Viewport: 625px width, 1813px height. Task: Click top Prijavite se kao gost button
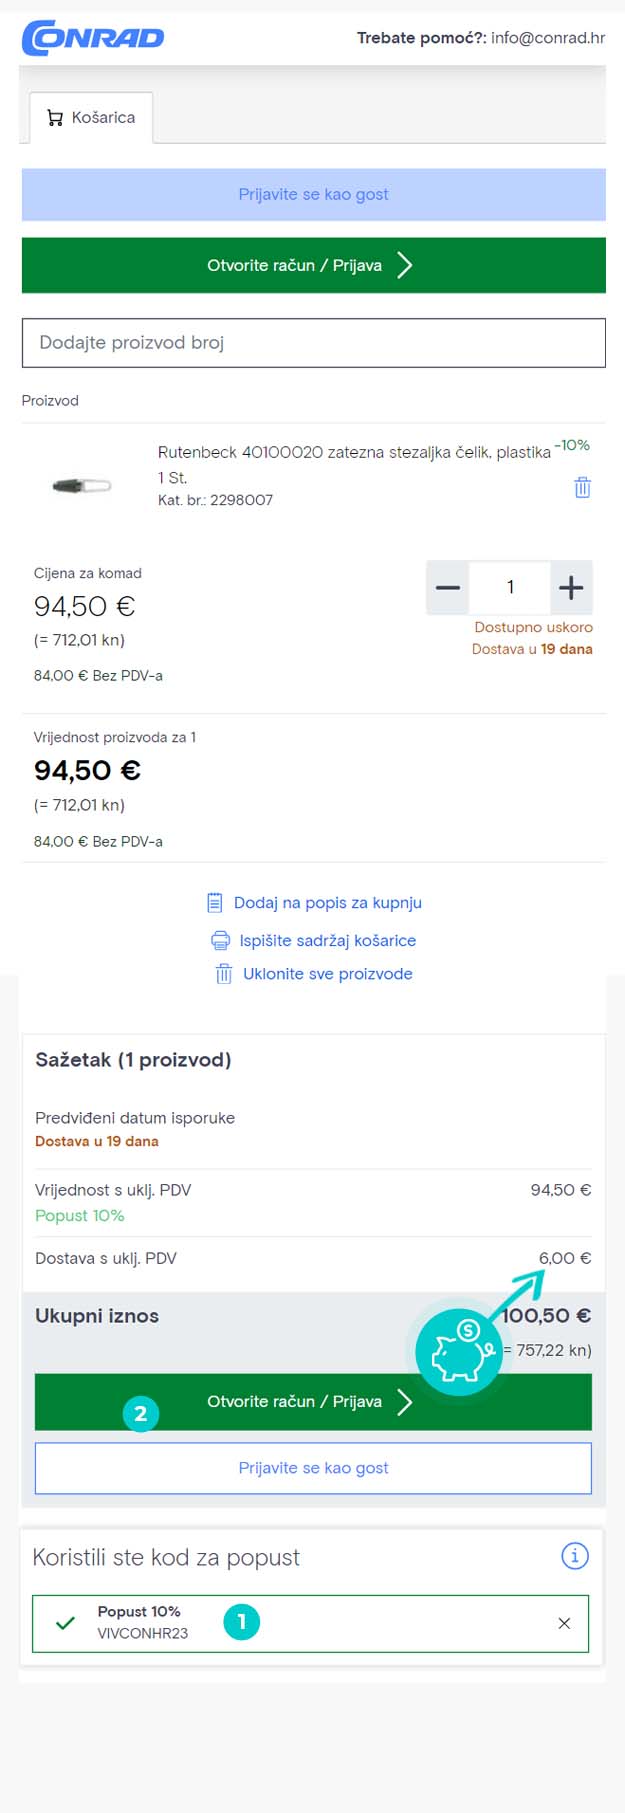click(x=314, y=194)
